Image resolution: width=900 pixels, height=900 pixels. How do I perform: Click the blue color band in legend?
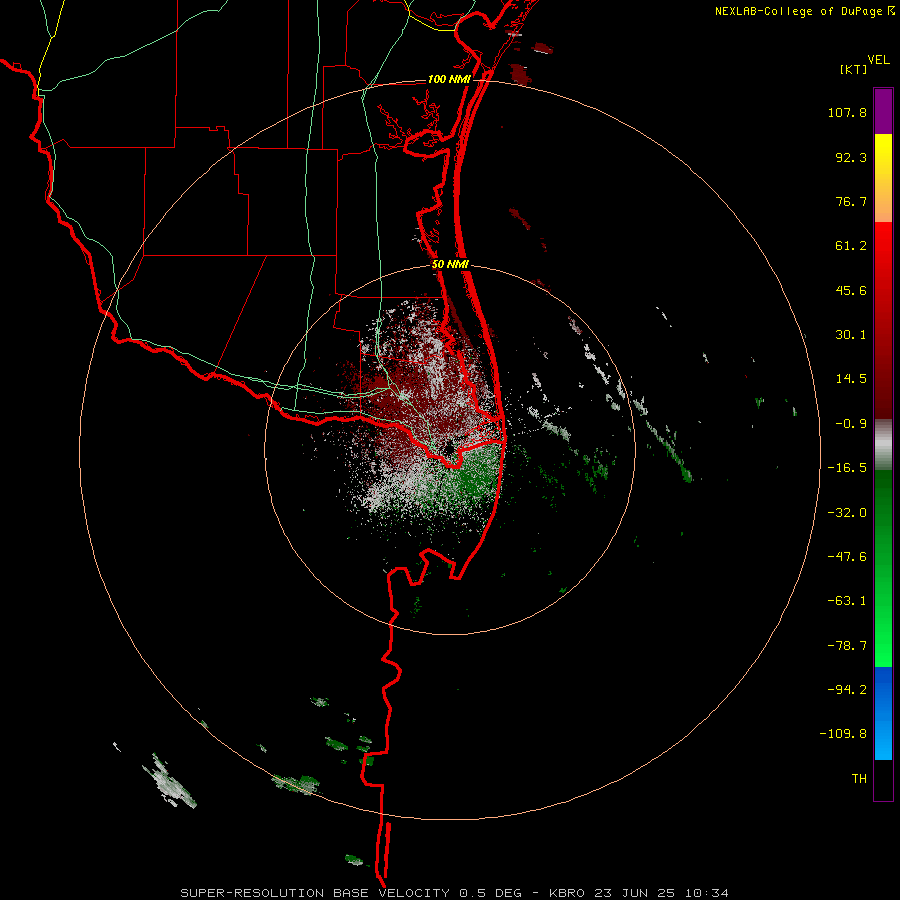[883, 713]
